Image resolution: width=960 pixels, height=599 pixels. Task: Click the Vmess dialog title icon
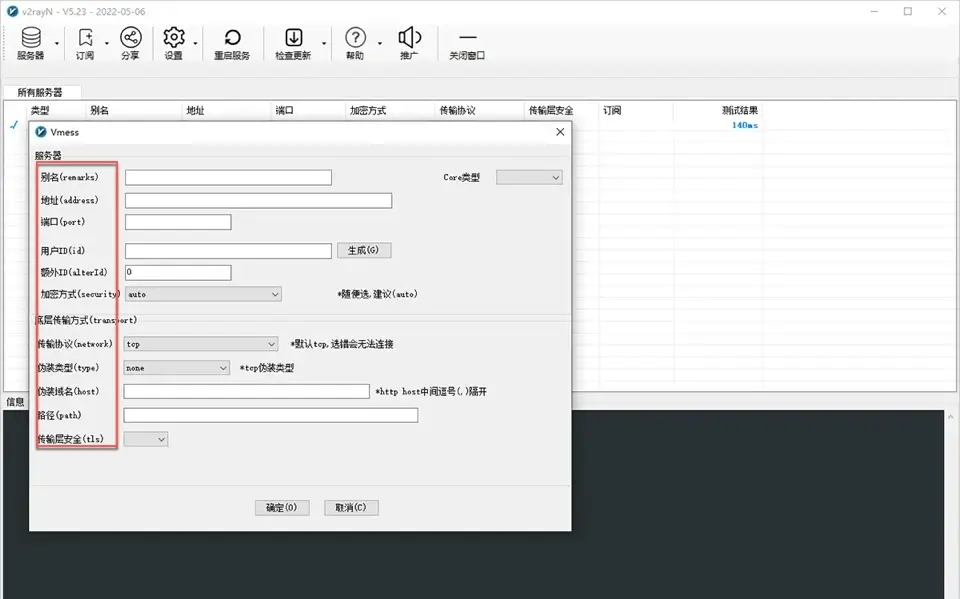(x=41, y=132)
